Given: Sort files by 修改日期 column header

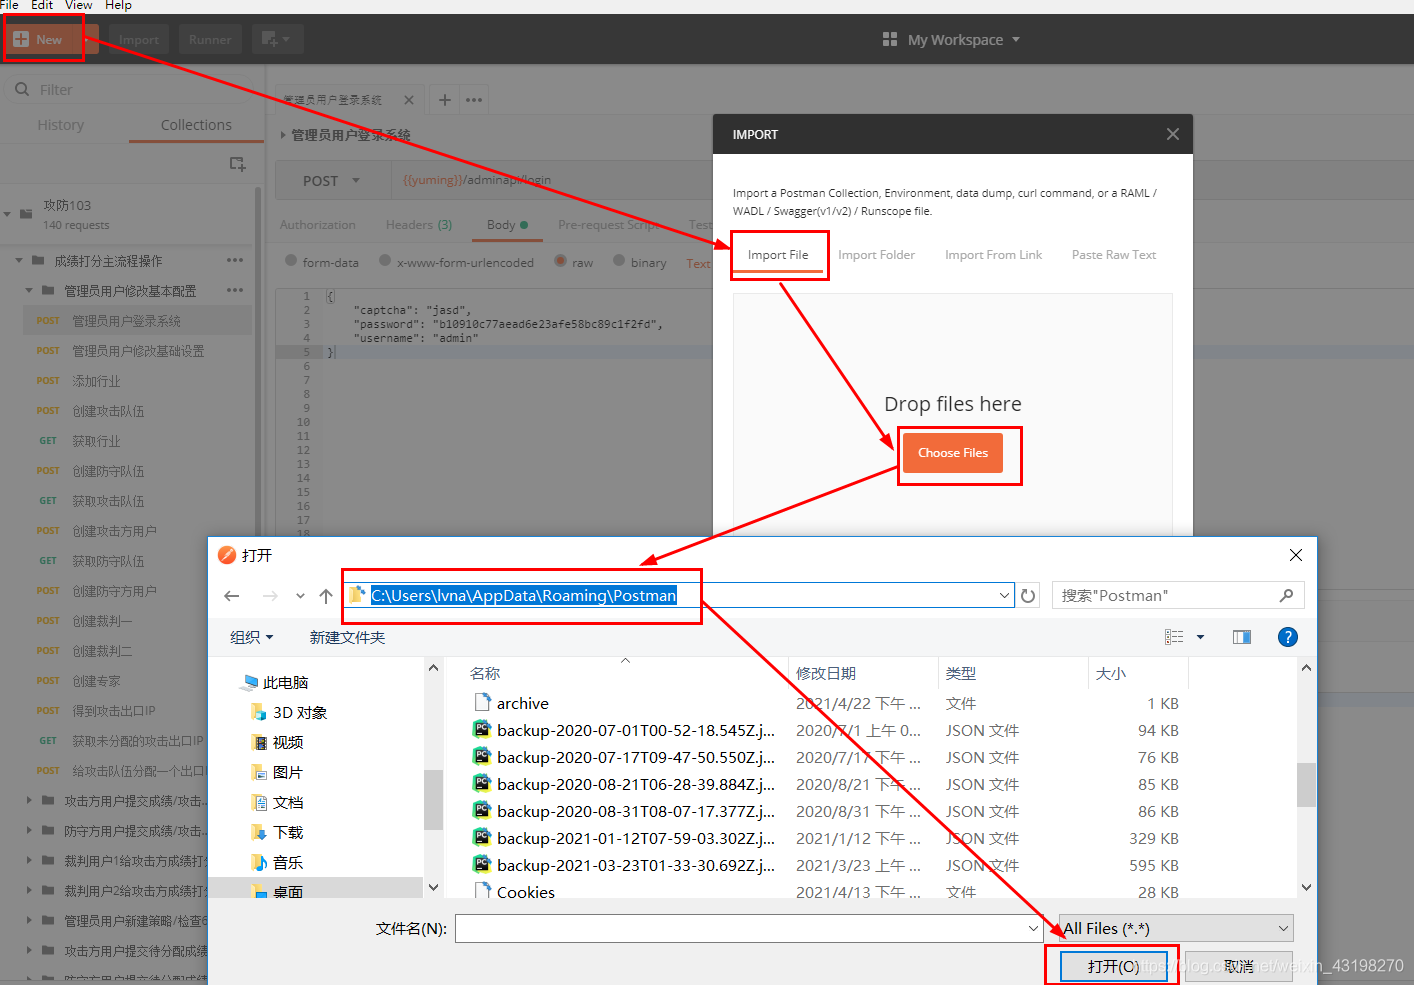Looking at the screenshot, I should (x=826, y=673).
